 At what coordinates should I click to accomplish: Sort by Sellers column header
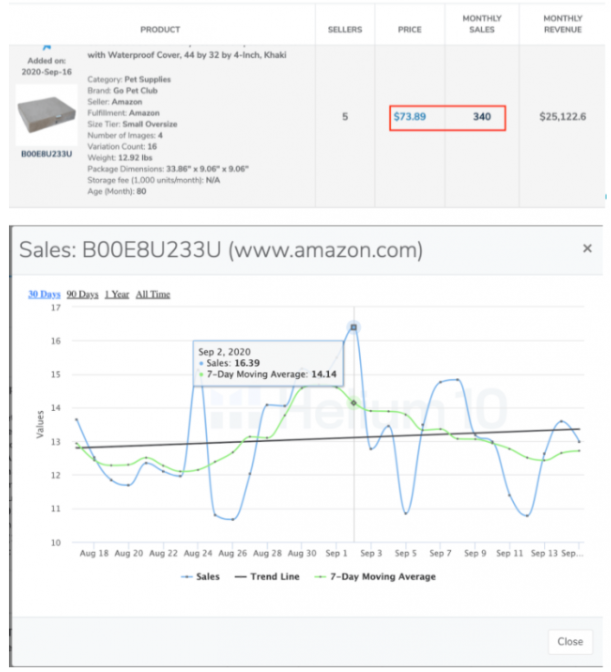345,30
